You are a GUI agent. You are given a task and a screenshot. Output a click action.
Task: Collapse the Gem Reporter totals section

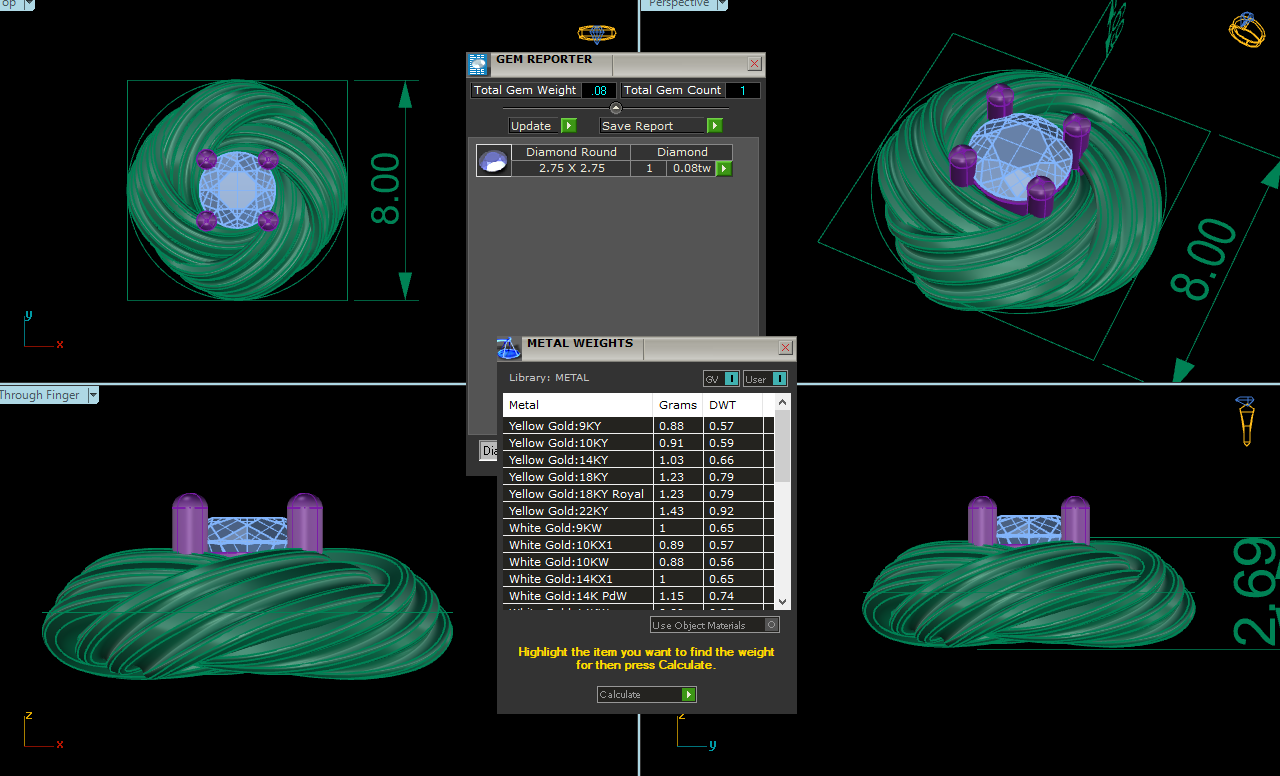[616, 108]
